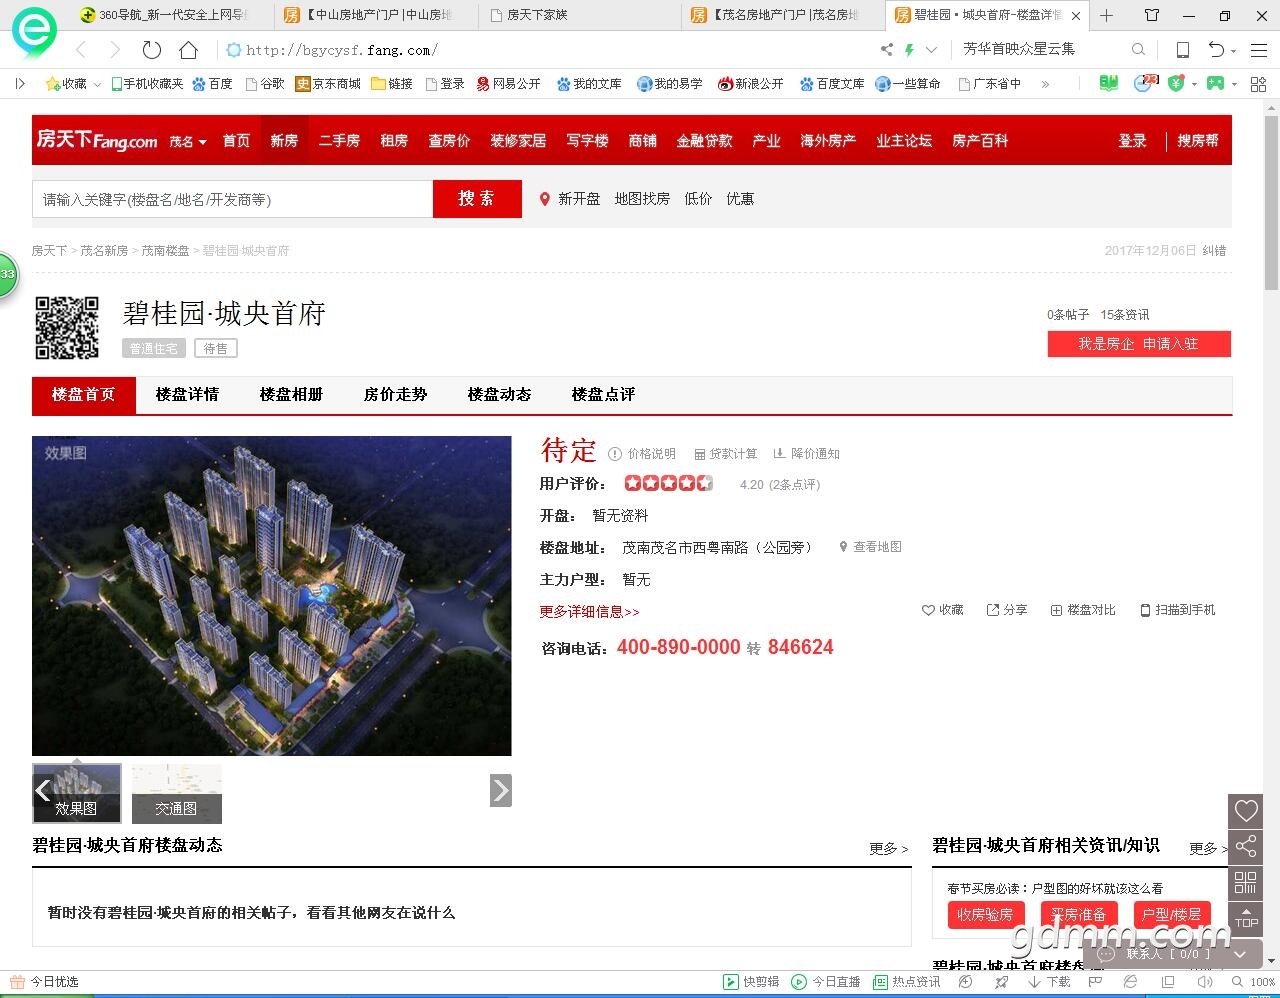Click 更多详细信息>> link

click(589, 612)
